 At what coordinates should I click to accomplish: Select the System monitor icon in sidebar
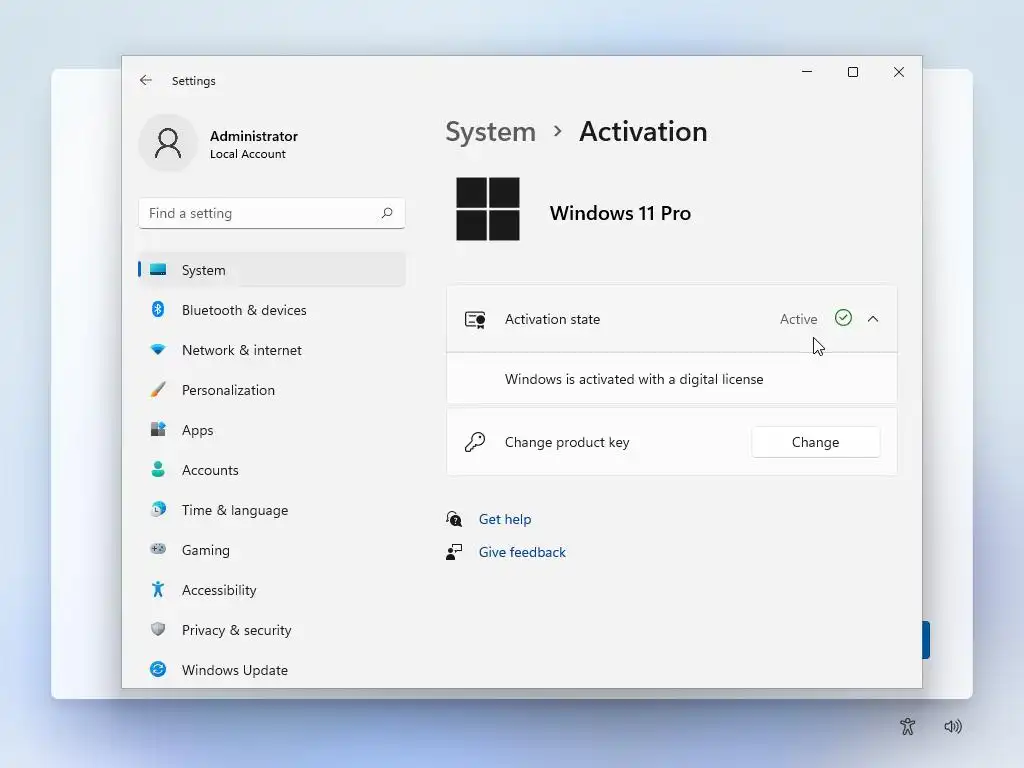158,270
